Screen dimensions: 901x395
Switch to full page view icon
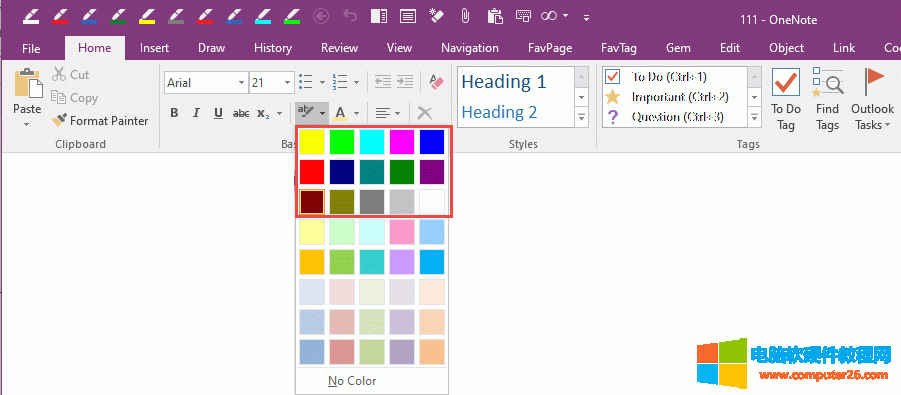point(408,16)
